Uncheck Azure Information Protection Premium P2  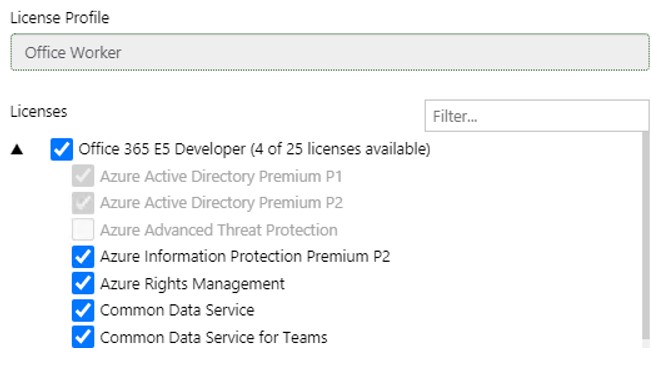[83, 257]
